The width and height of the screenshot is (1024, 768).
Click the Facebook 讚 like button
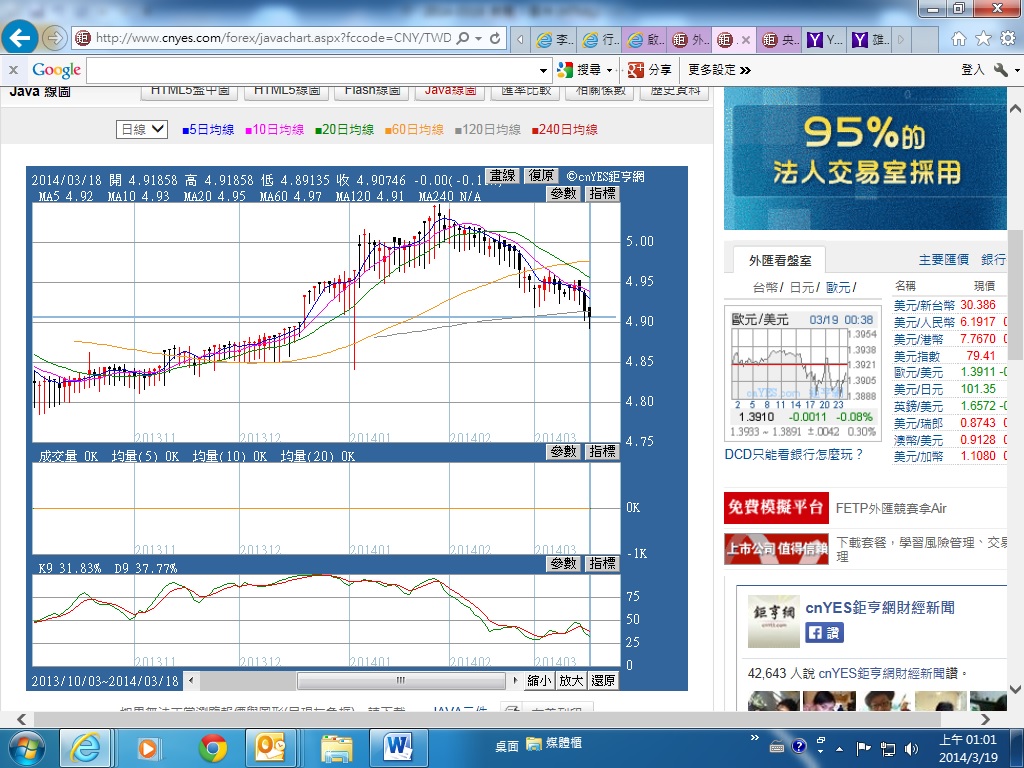tap(824, 632)
